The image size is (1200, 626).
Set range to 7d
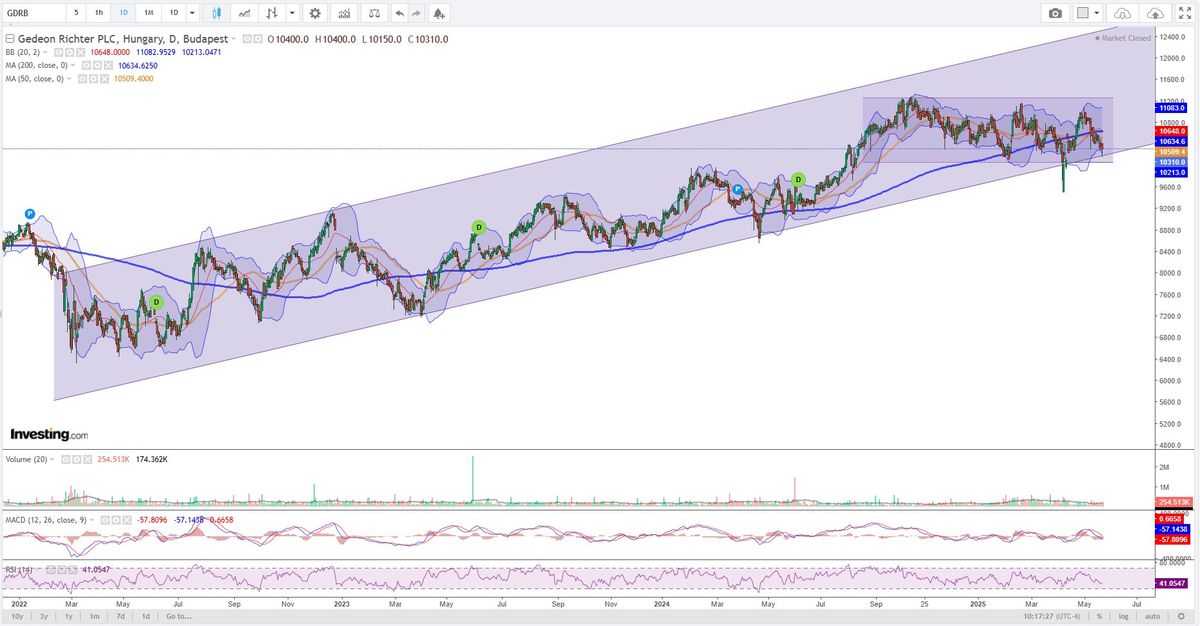click(120, 616)
